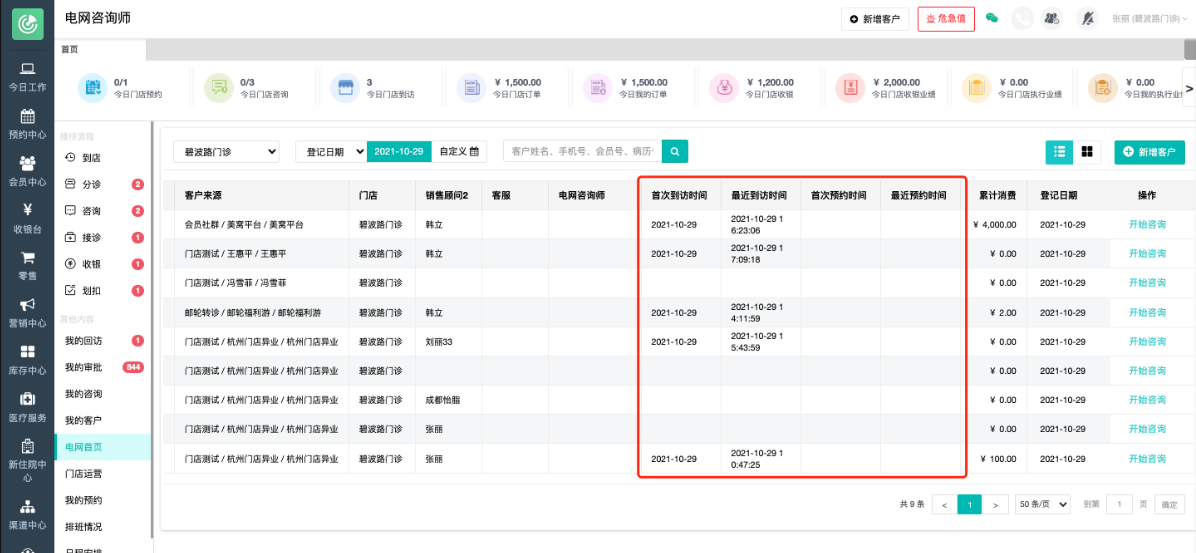Click the phone call icon in header
The height and width of the screenshot is (553, 1196).
(1022, 18)
